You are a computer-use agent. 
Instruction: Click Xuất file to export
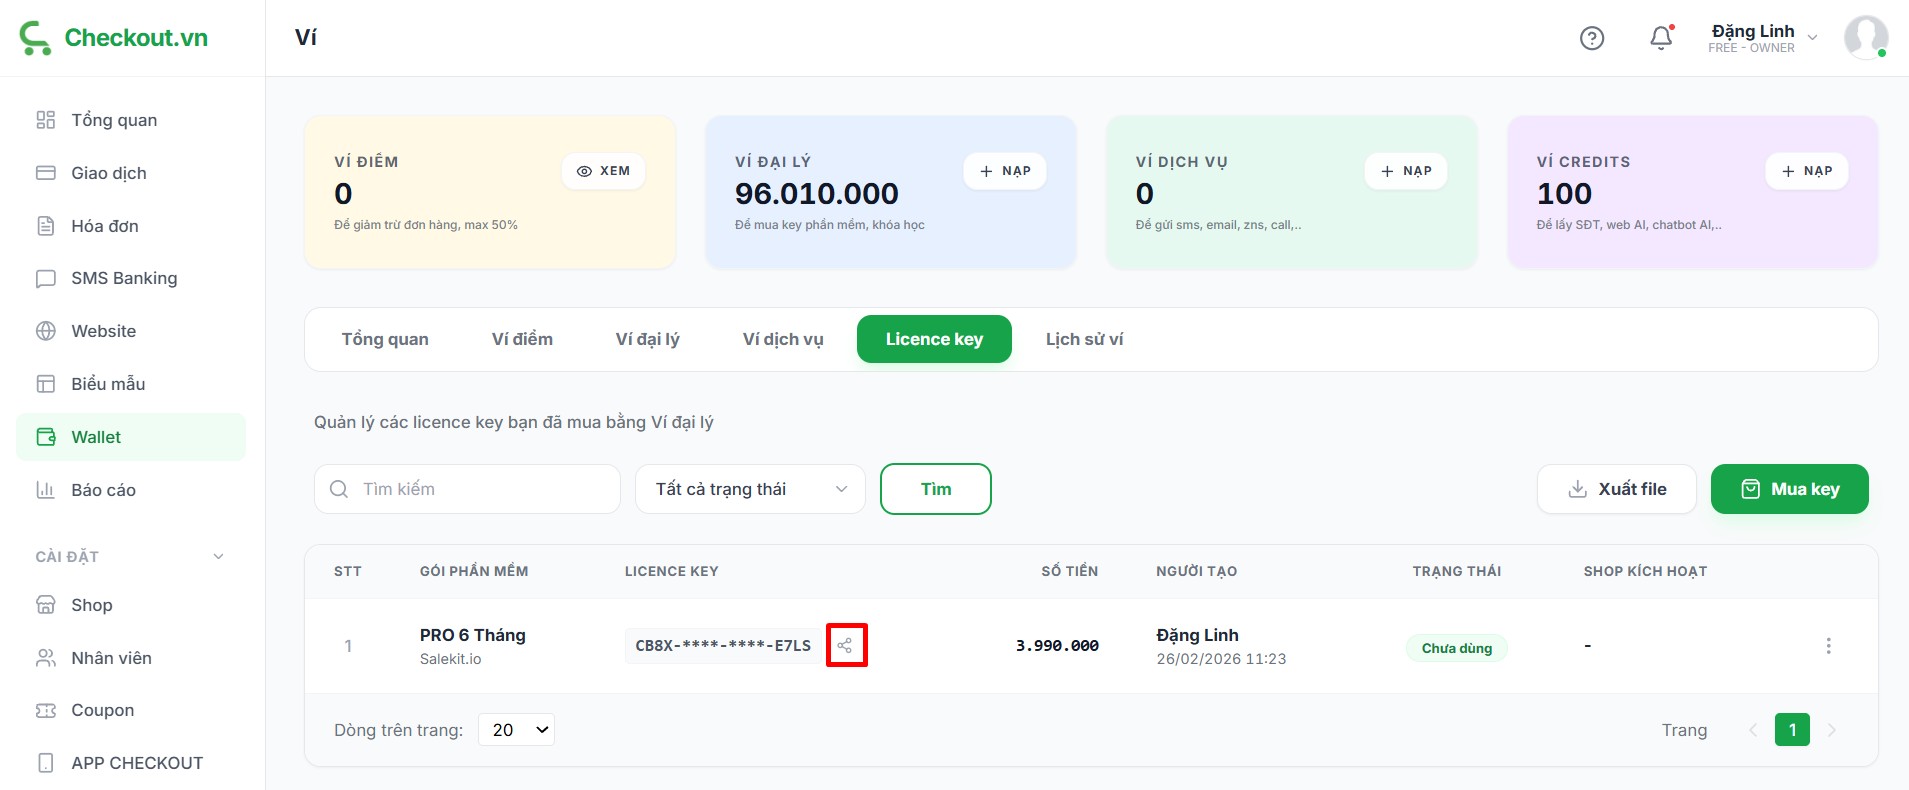(1616, 489)
